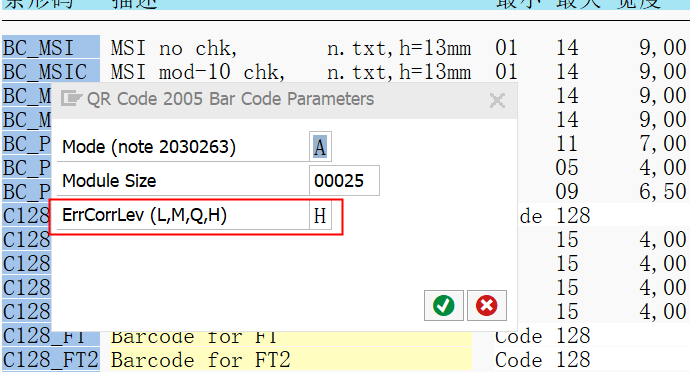690x372 pixels.
Task: Click the Mode (note 2030263) label
Action: pos(149,147)
